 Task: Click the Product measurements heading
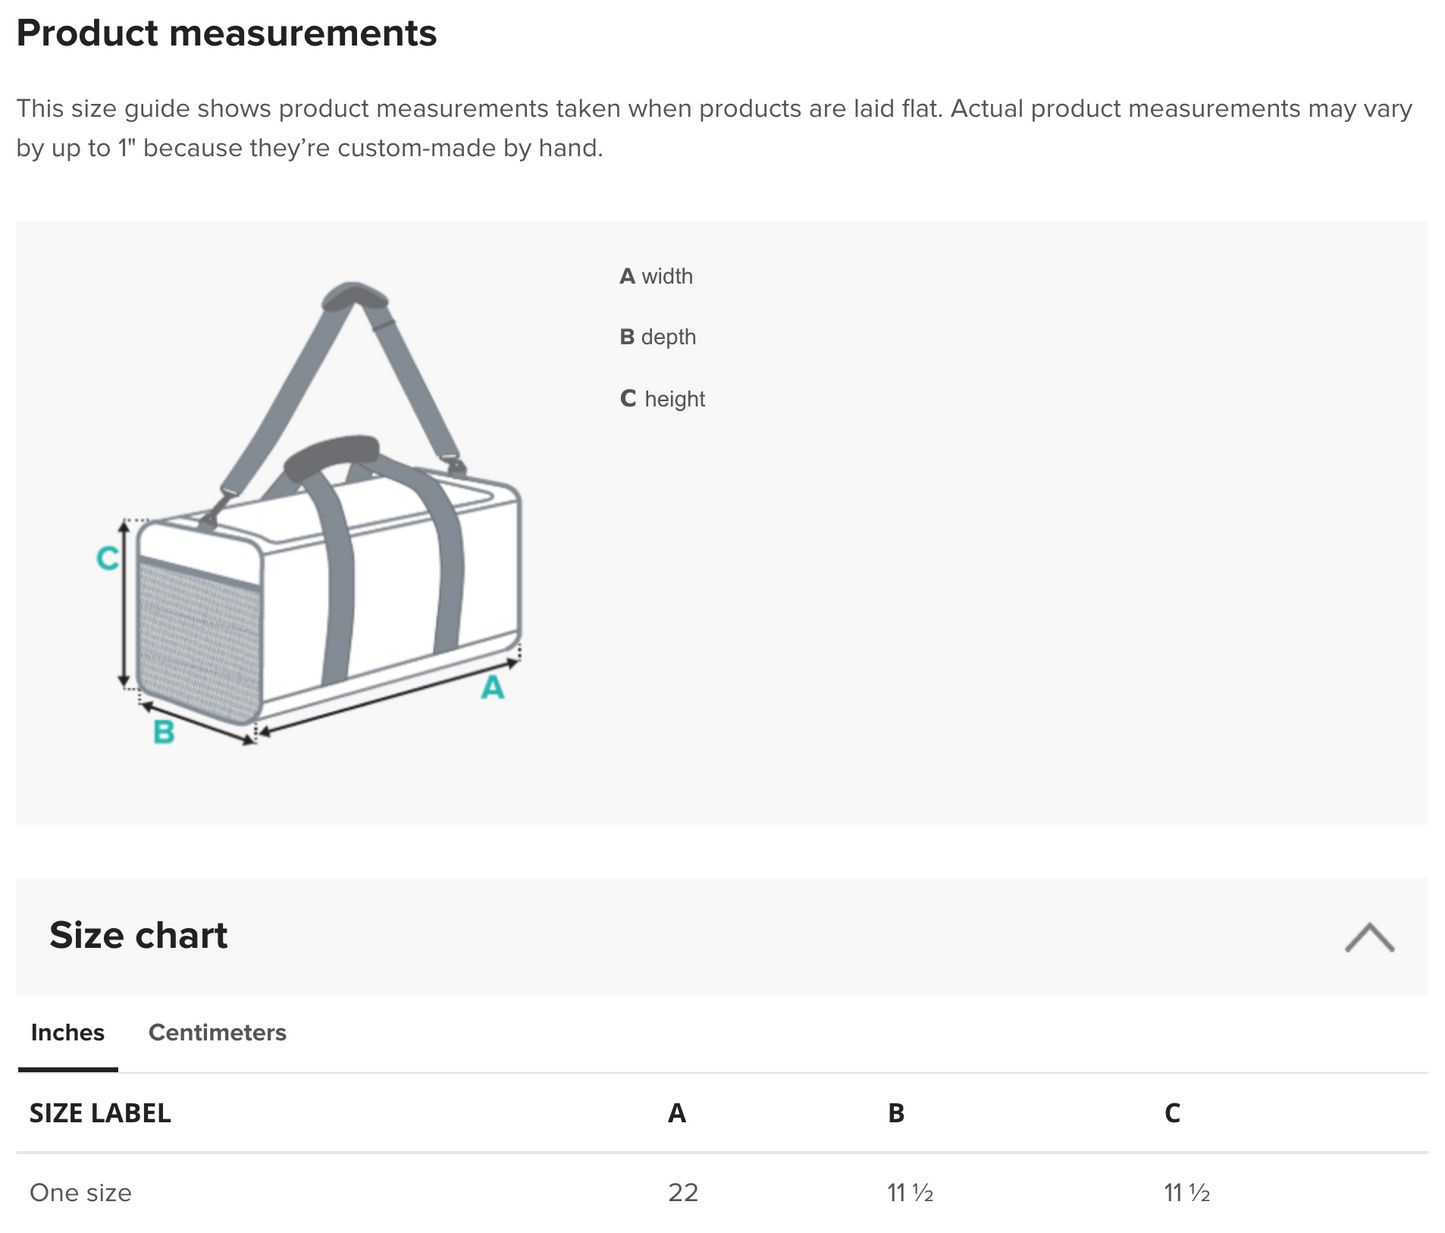point(227,33)
